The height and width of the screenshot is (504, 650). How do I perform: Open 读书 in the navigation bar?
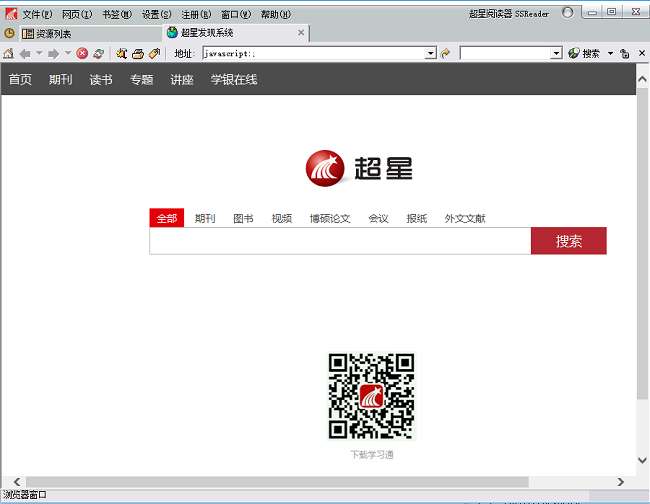pyautogui.click(x=101, y=80)
